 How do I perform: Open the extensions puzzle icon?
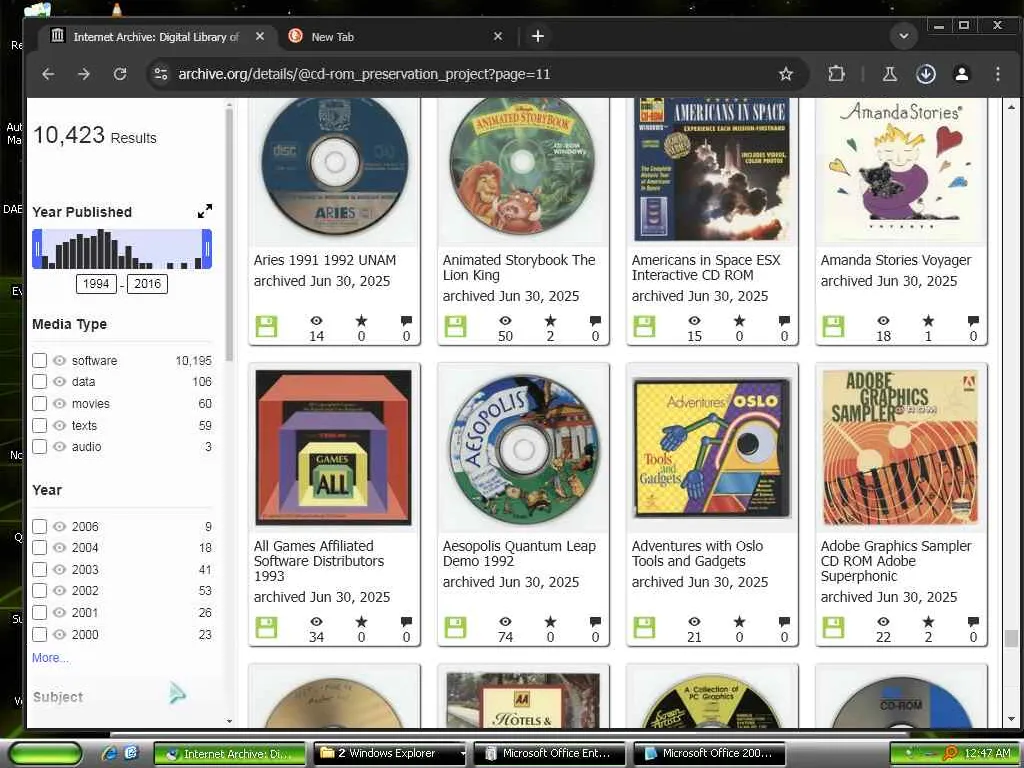pos(836,74)
